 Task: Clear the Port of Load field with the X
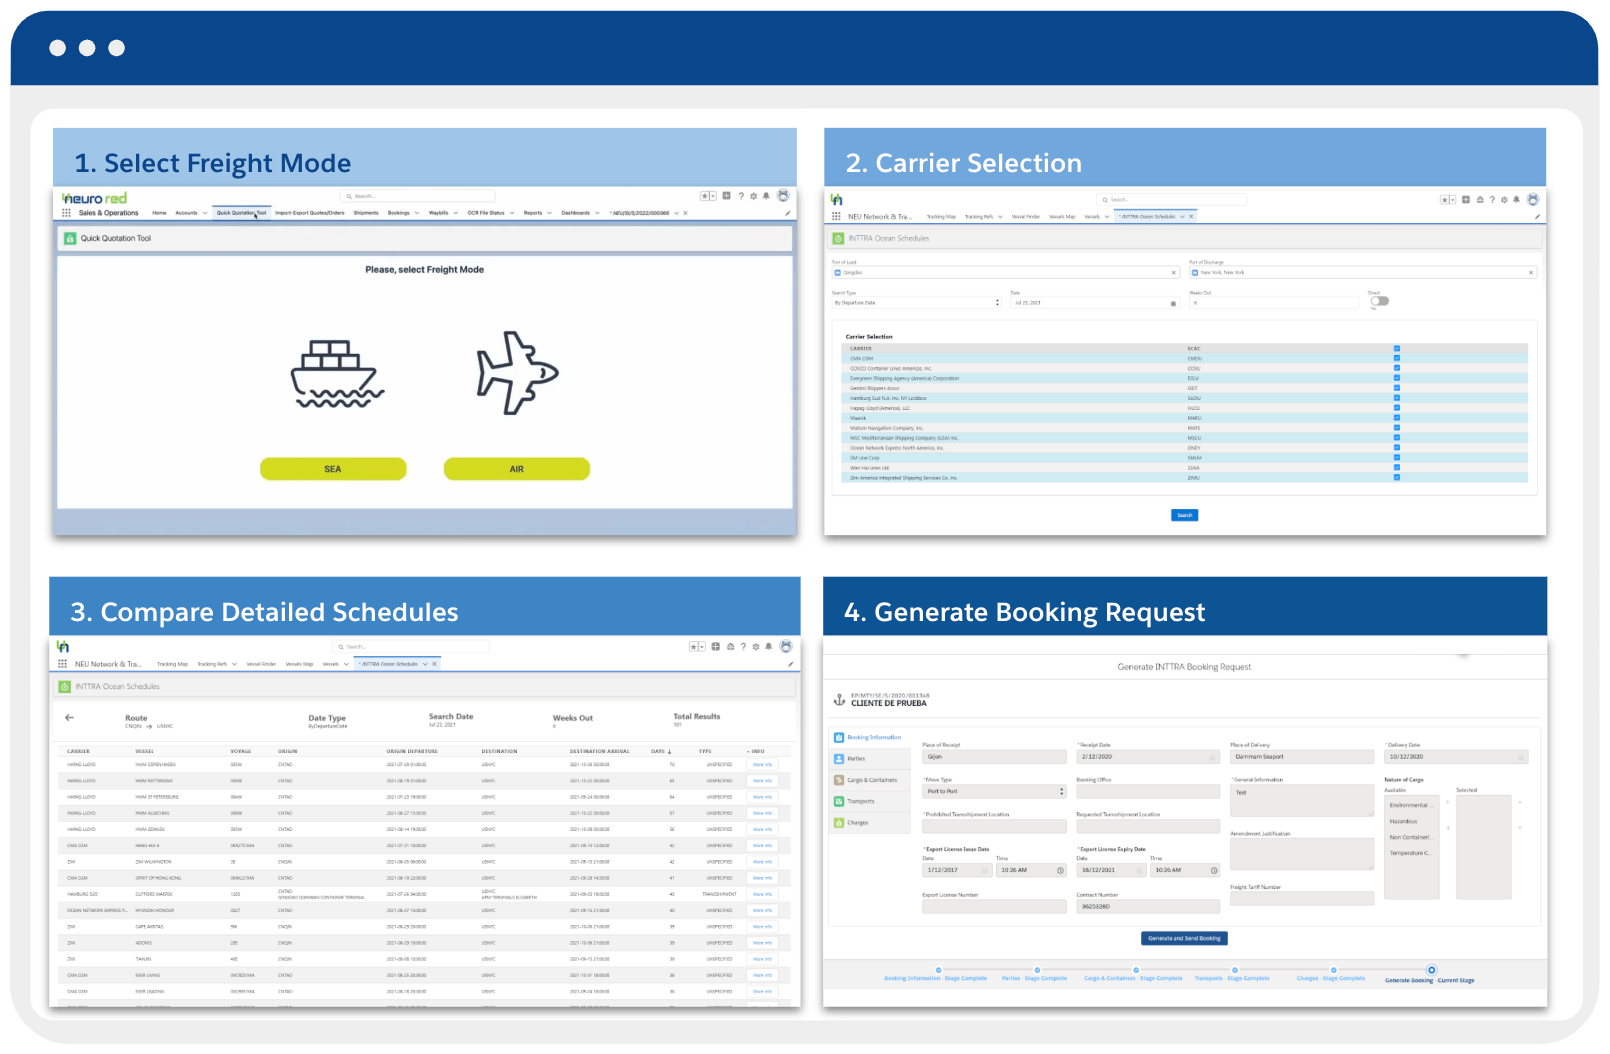coord(1173,272)
